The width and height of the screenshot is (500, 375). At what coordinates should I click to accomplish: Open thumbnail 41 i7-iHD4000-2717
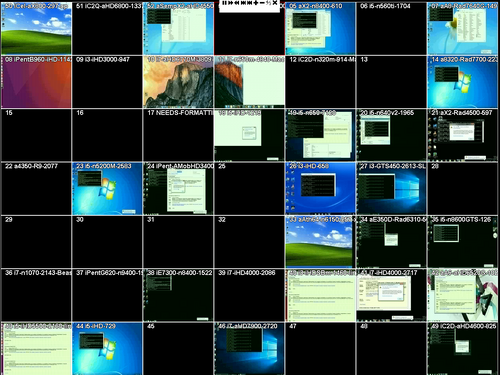(x=391, y=295)
